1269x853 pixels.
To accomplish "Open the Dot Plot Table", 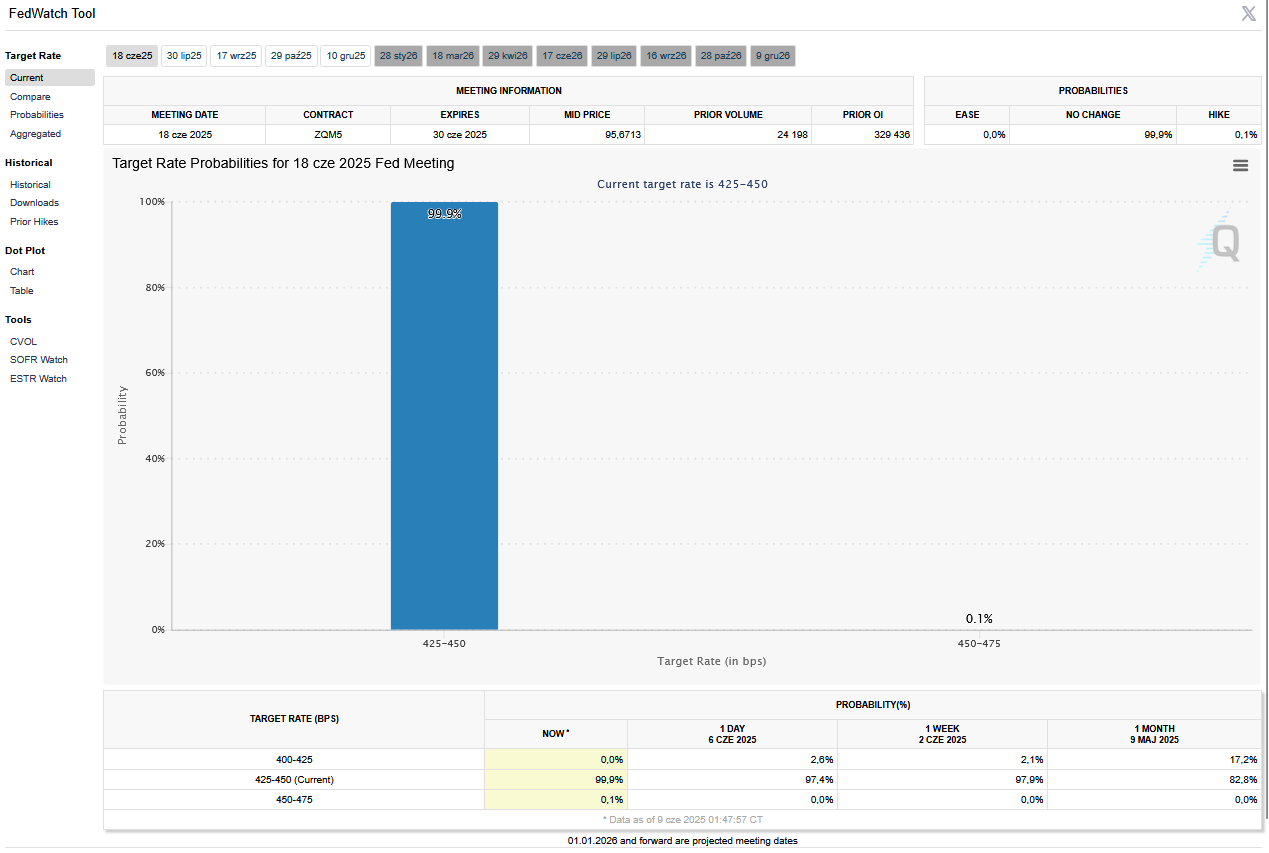I will 22,291.
